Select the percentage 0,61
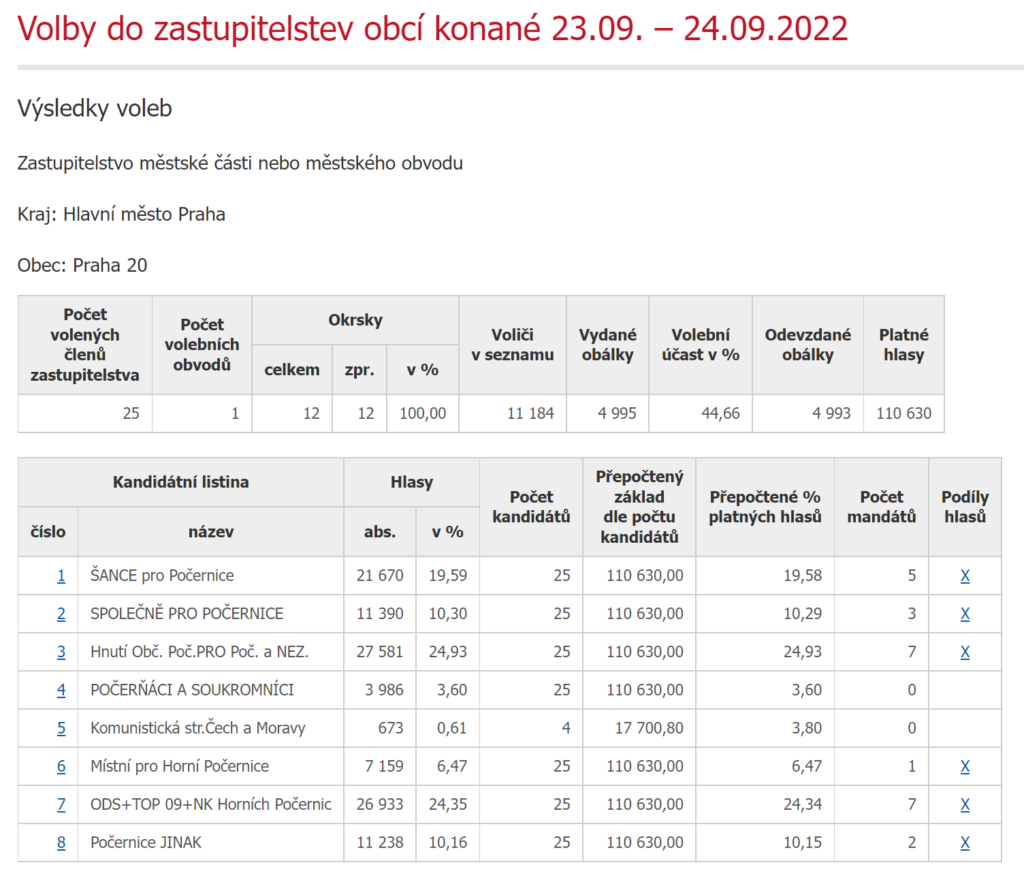1024x882 pixels. click(452, 728)
